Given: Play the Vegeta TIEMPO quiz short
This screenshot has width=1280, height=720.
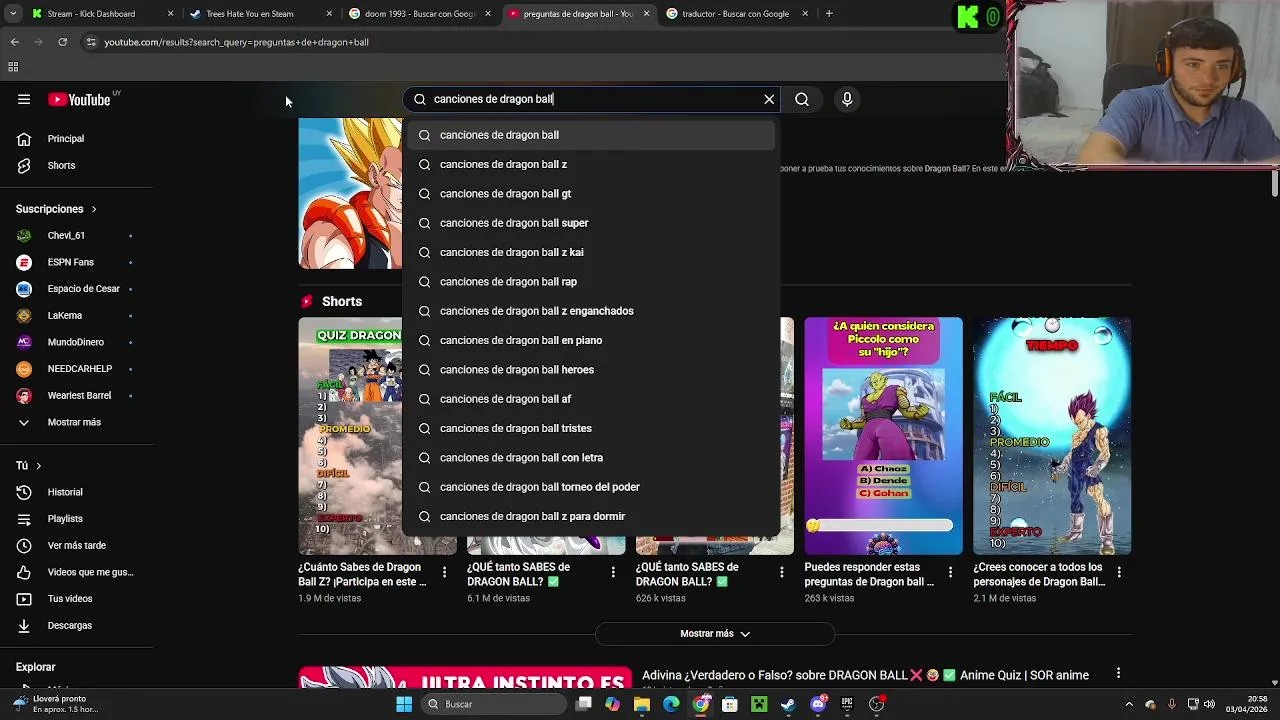Looking at the screenshot, I should (1052, 436).
